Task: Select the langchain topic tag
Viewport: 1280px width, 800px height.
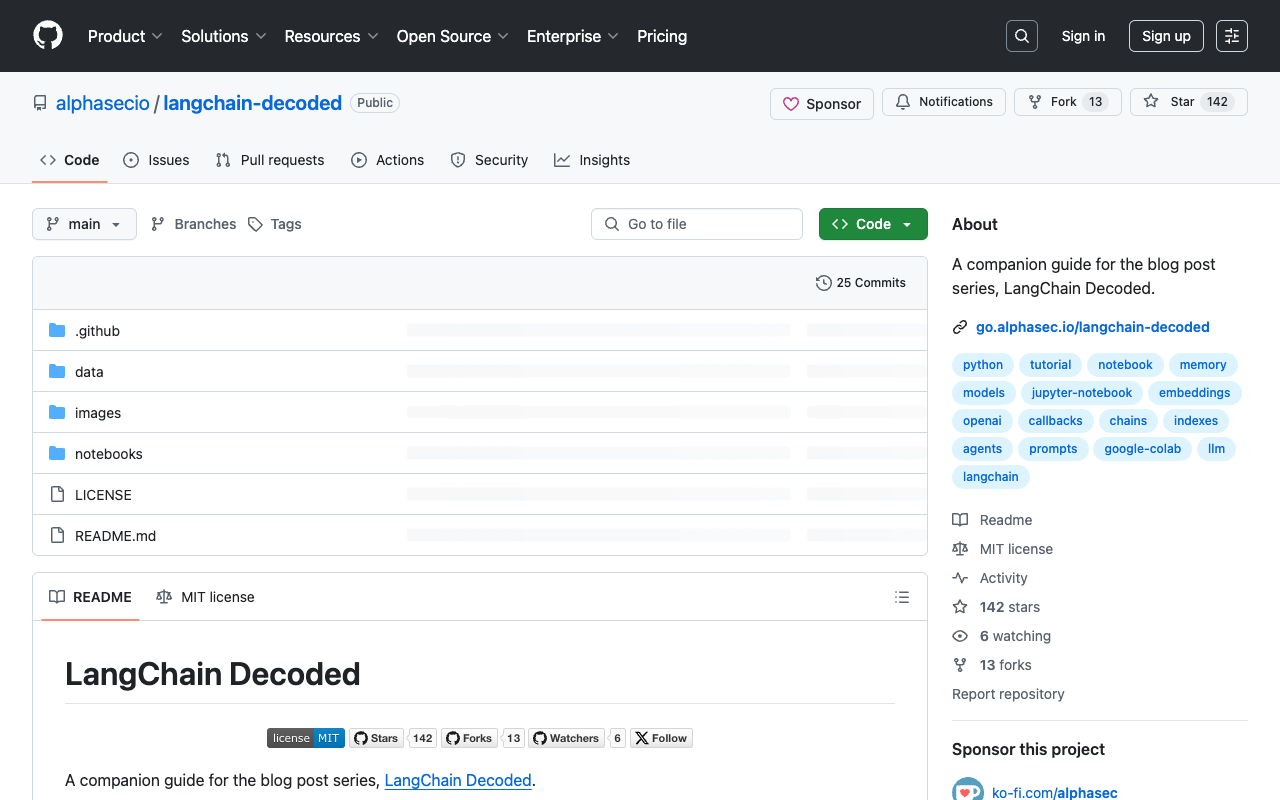Action: [x=991, y=477]
